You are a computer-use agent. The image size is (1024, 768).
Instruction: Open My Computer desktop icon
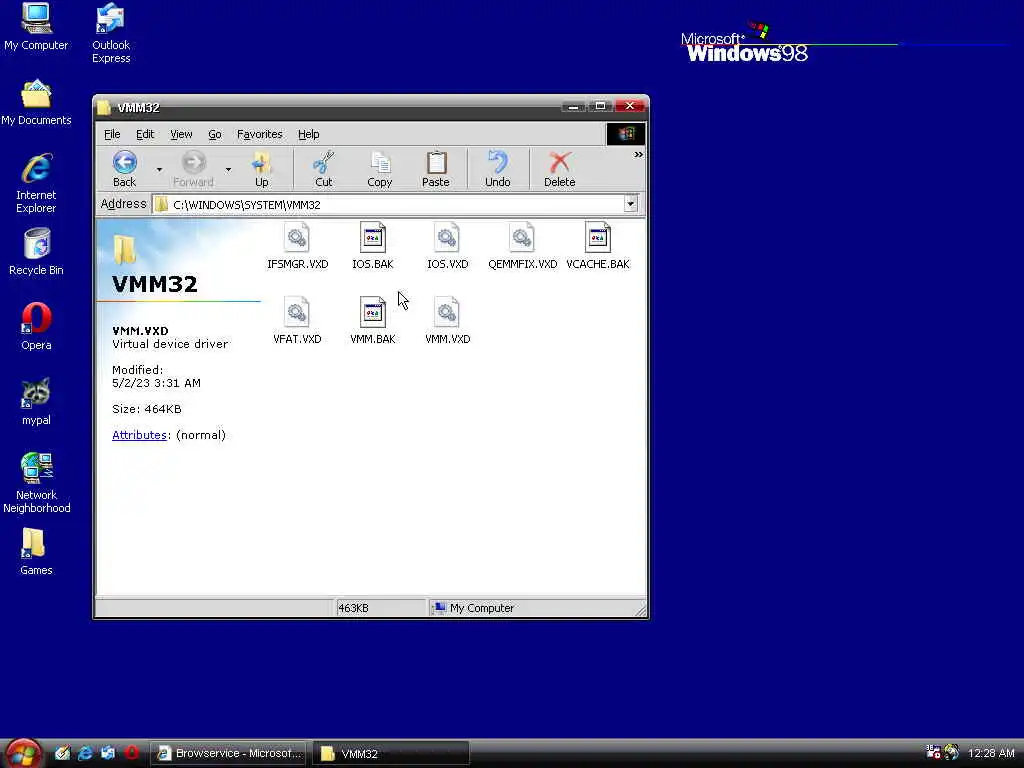click(x=36, y=27)
